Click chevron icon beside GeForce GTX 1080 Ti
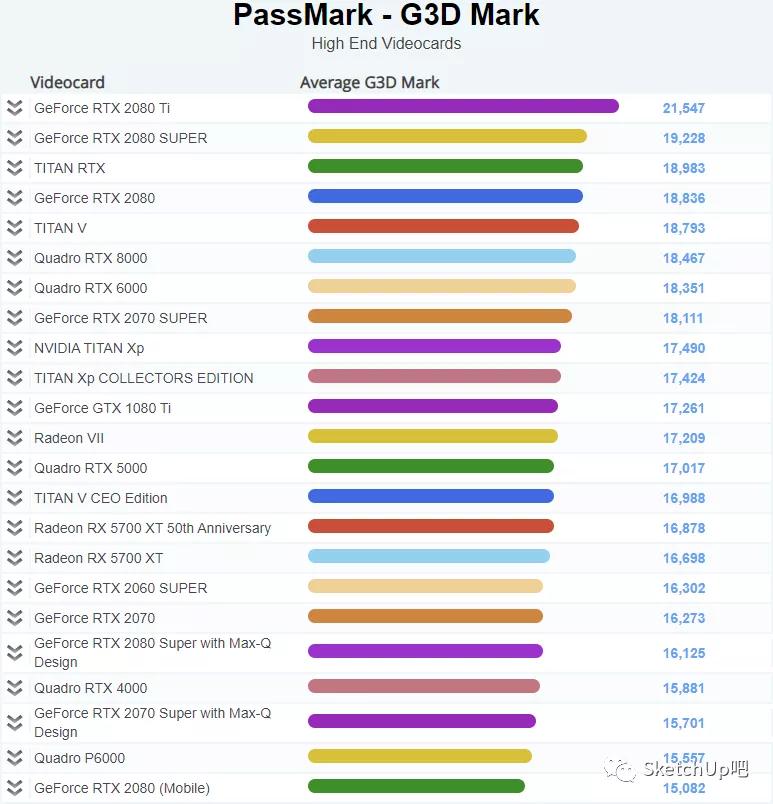773x804 pixels. (x=14, y=408)
